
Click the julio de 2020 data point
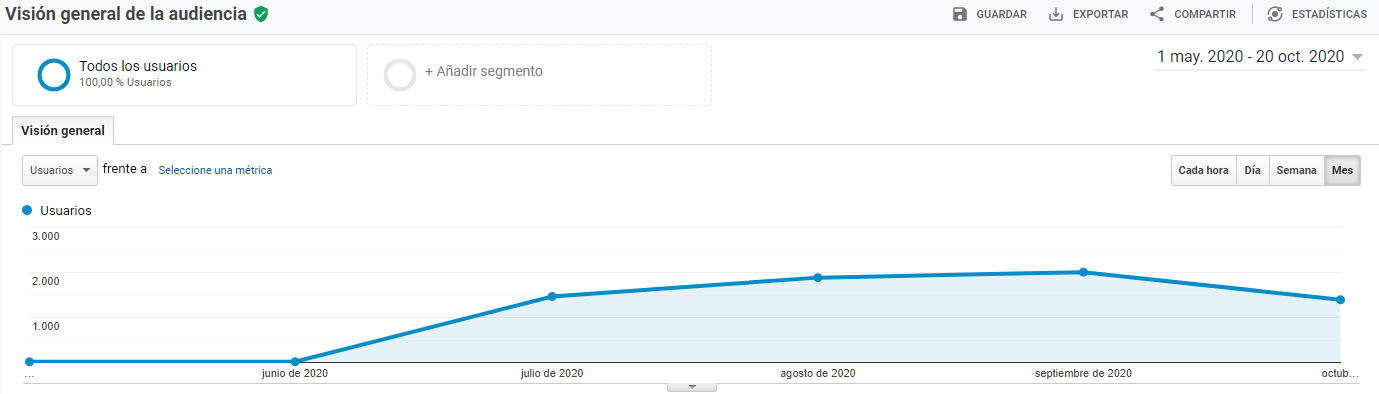coord(552,296)
